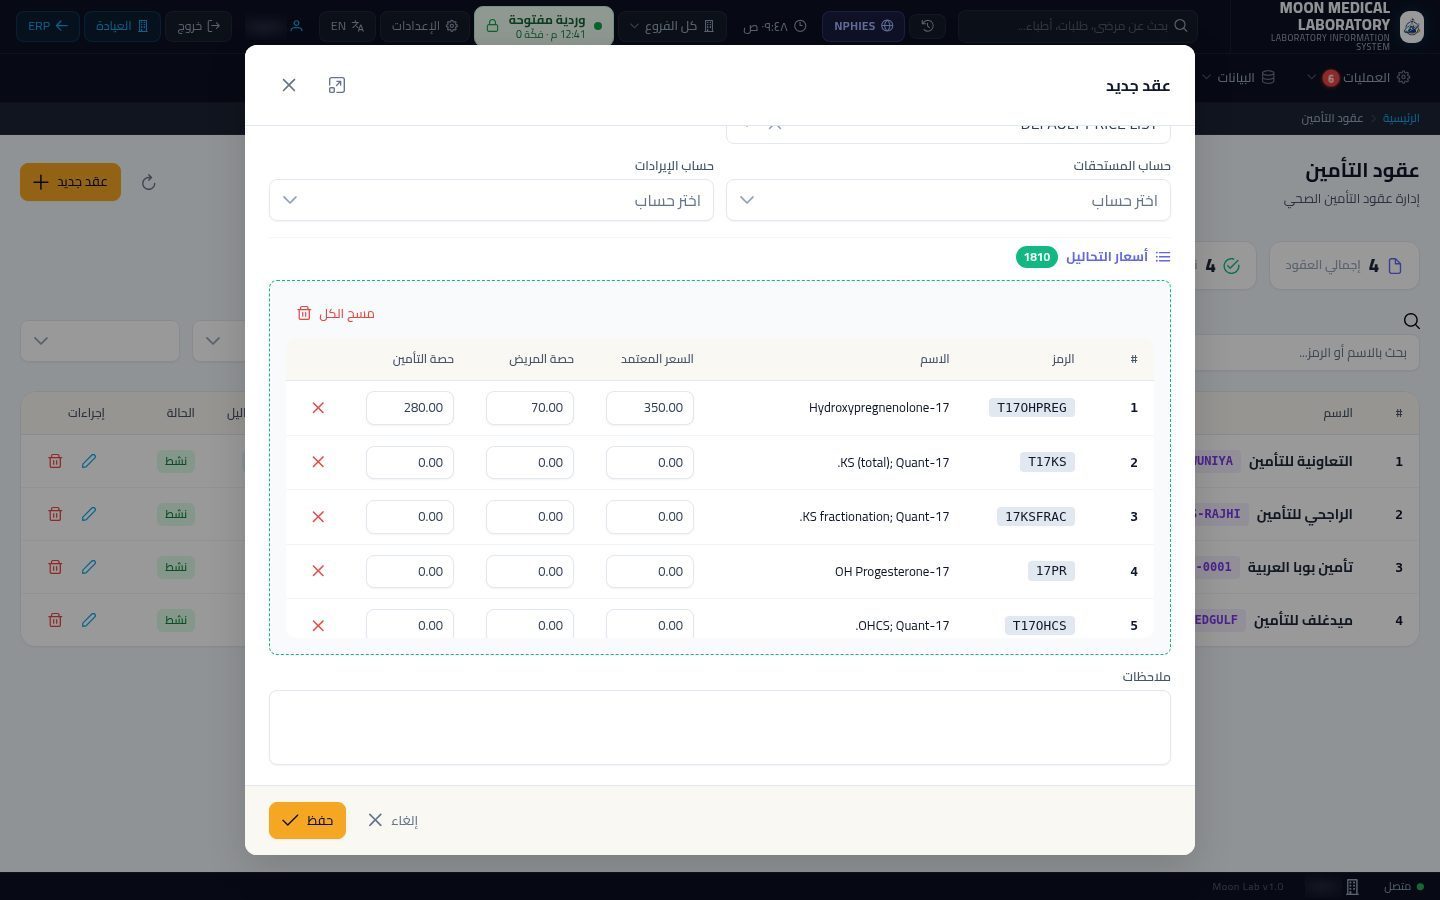Edit the fourth contract row with pencil icon
Viewport: 1440px width, 900px height.
[89, 620]
